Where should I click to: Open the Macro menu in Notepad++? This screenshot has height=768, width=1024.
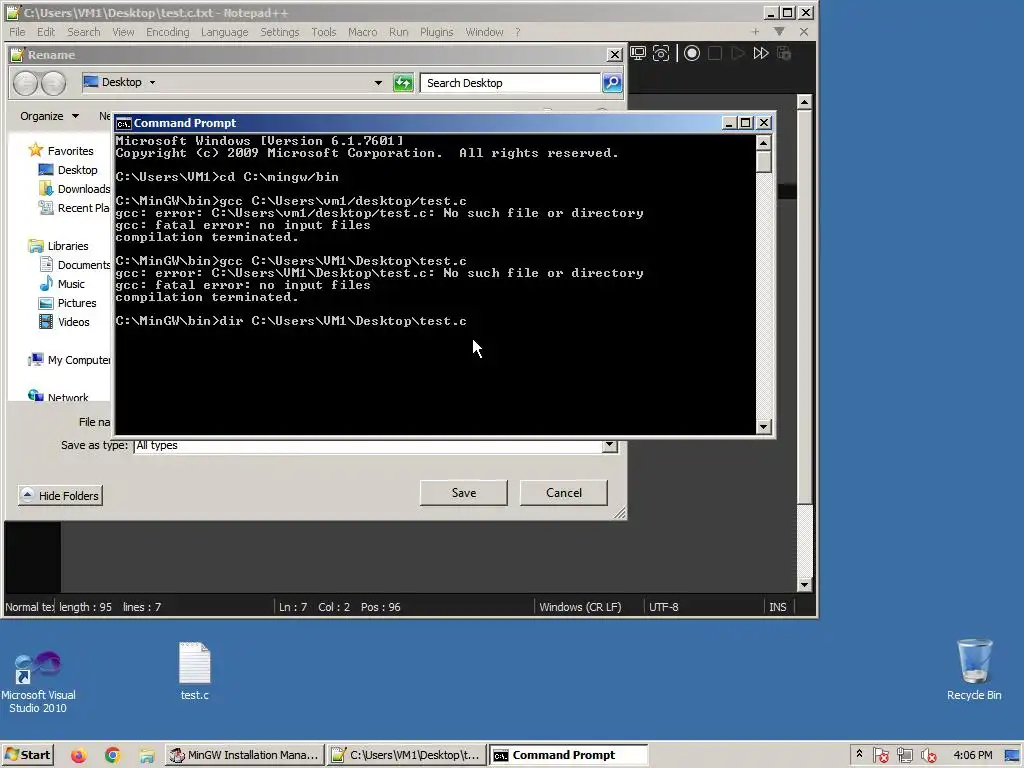tap(362, 32)
